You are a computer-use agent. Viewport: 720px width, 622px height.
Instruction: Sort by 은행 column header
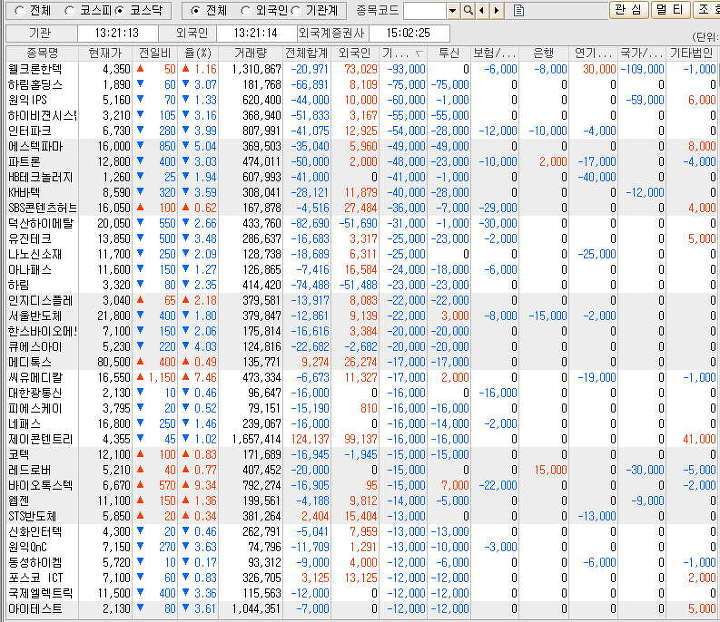tap(544, 53)
